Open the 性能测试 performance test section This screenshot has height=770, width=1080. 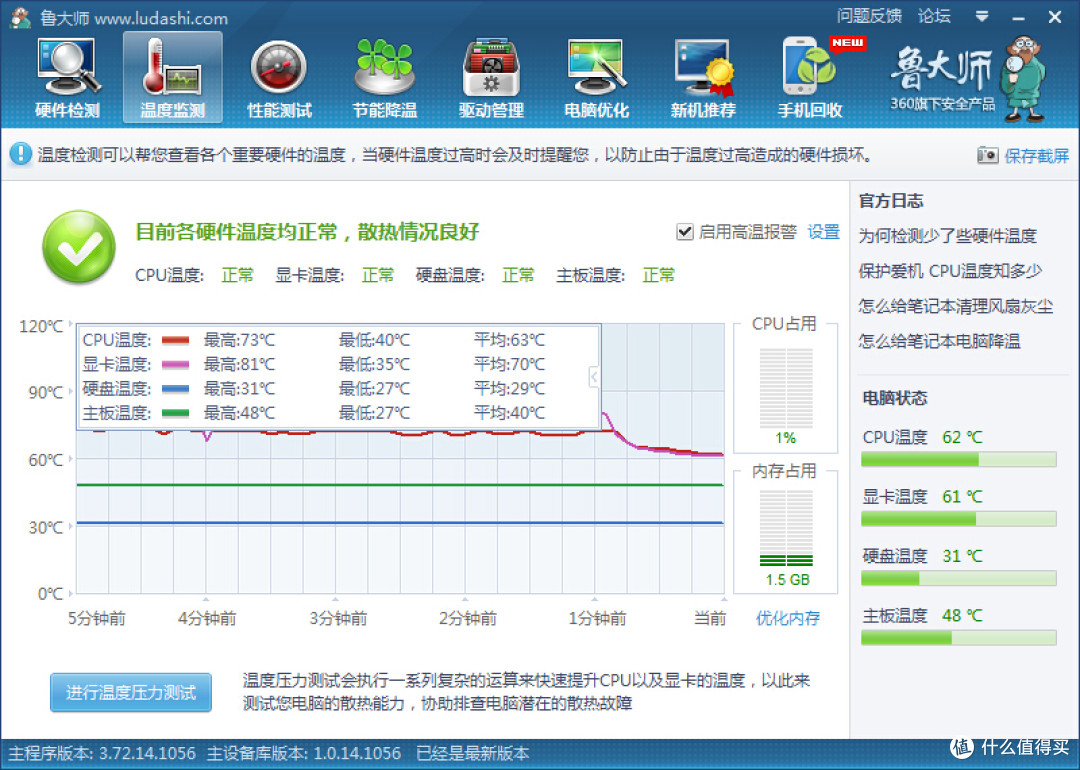coord(279,79)
